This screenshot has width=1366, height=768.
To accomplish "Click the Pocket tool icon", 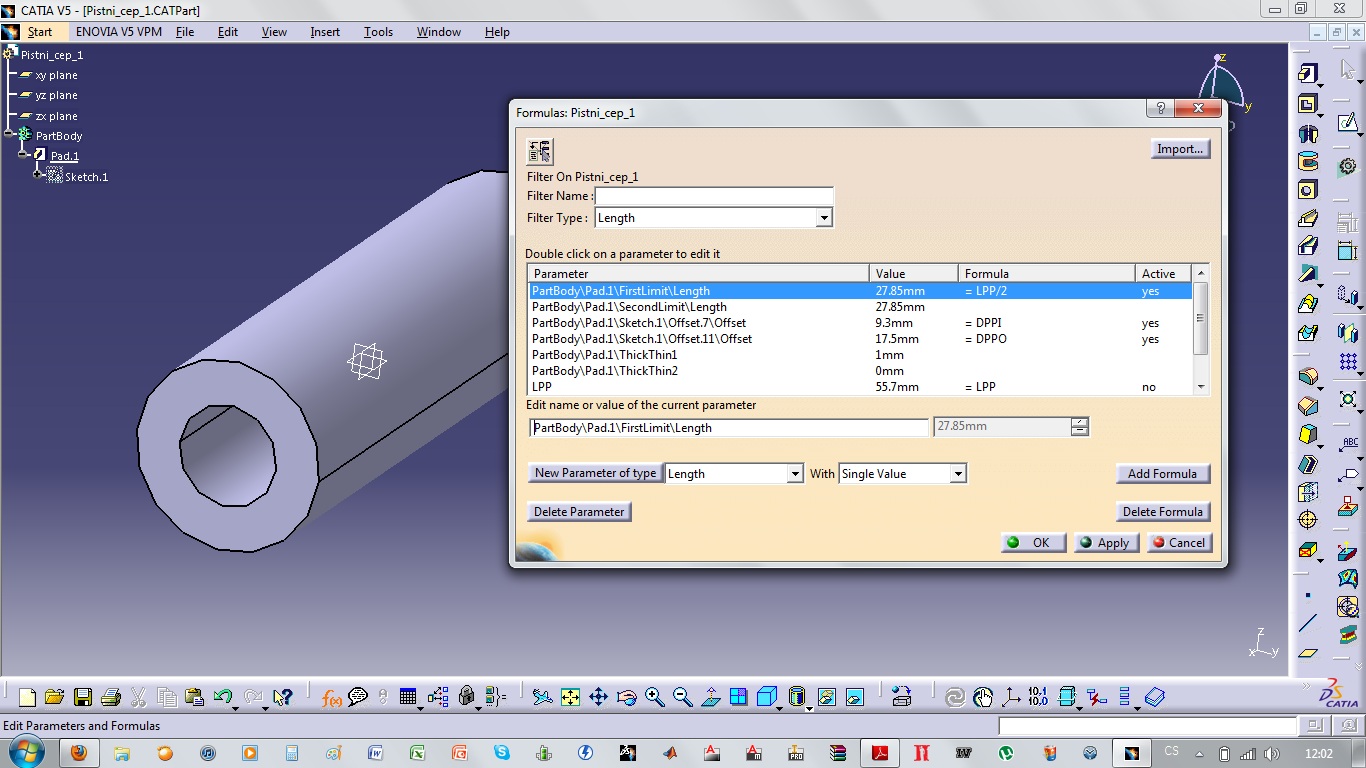I will pos(1308,104).
